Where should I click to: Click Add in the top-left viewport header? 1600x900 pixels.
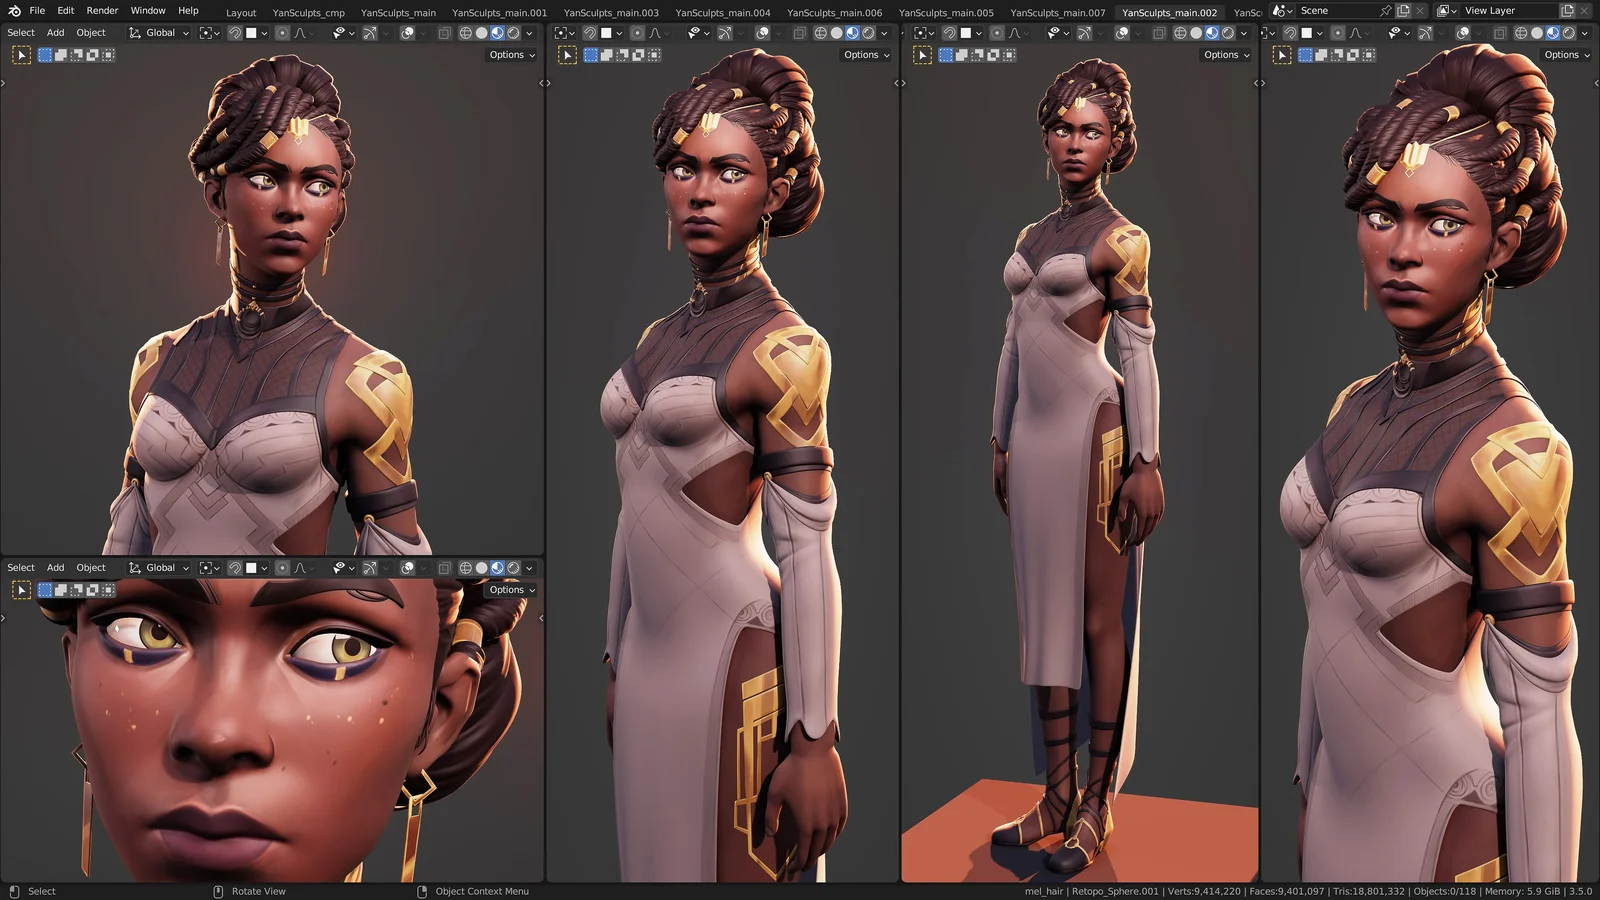click(55, 33)
